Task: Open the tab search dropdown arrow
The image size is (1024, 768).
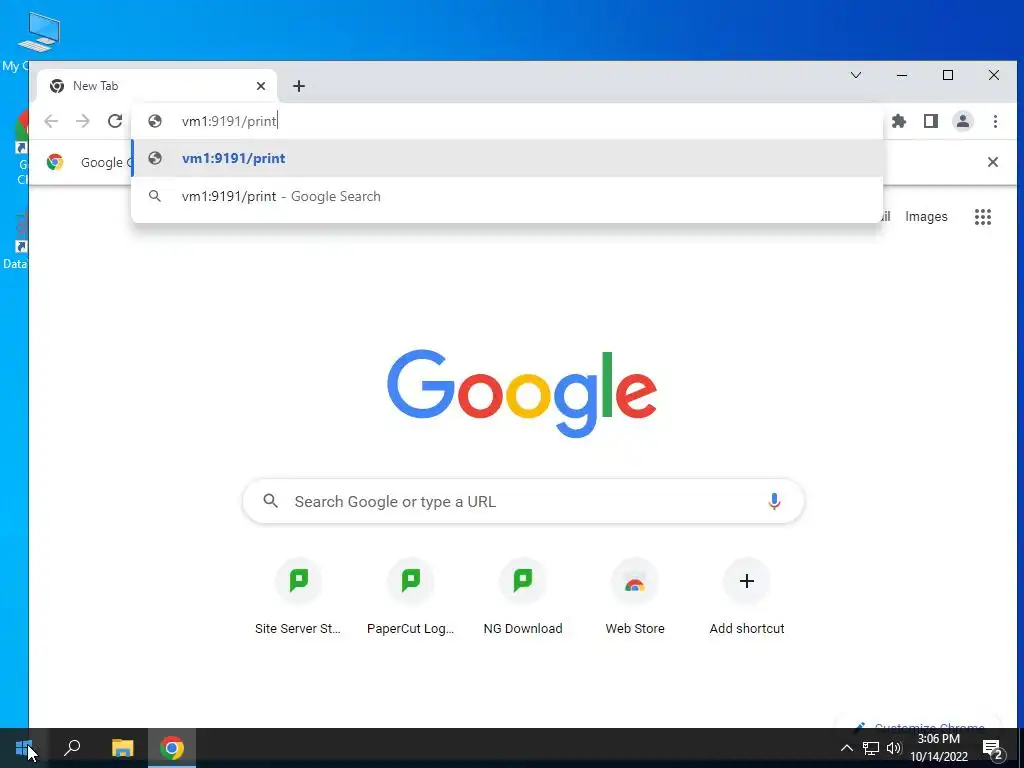Action: pos(856,75)
